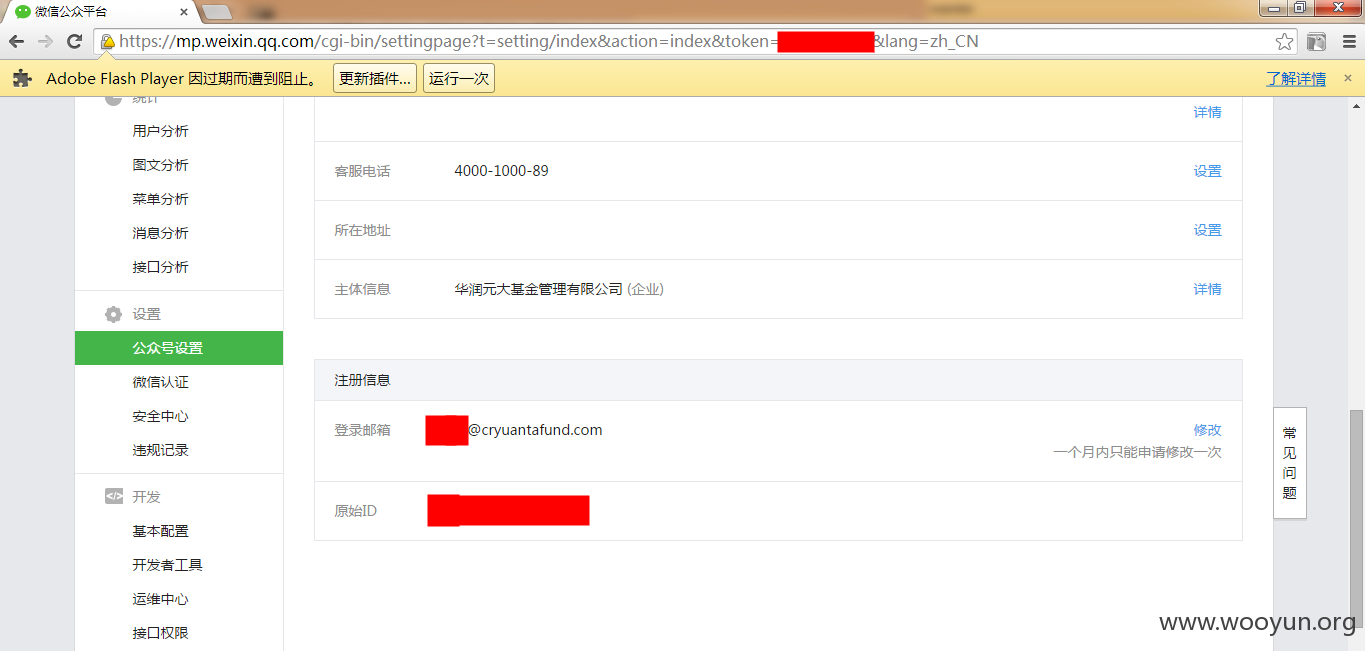Click 设置 link for 所在地址

[x=1207, y=230]
